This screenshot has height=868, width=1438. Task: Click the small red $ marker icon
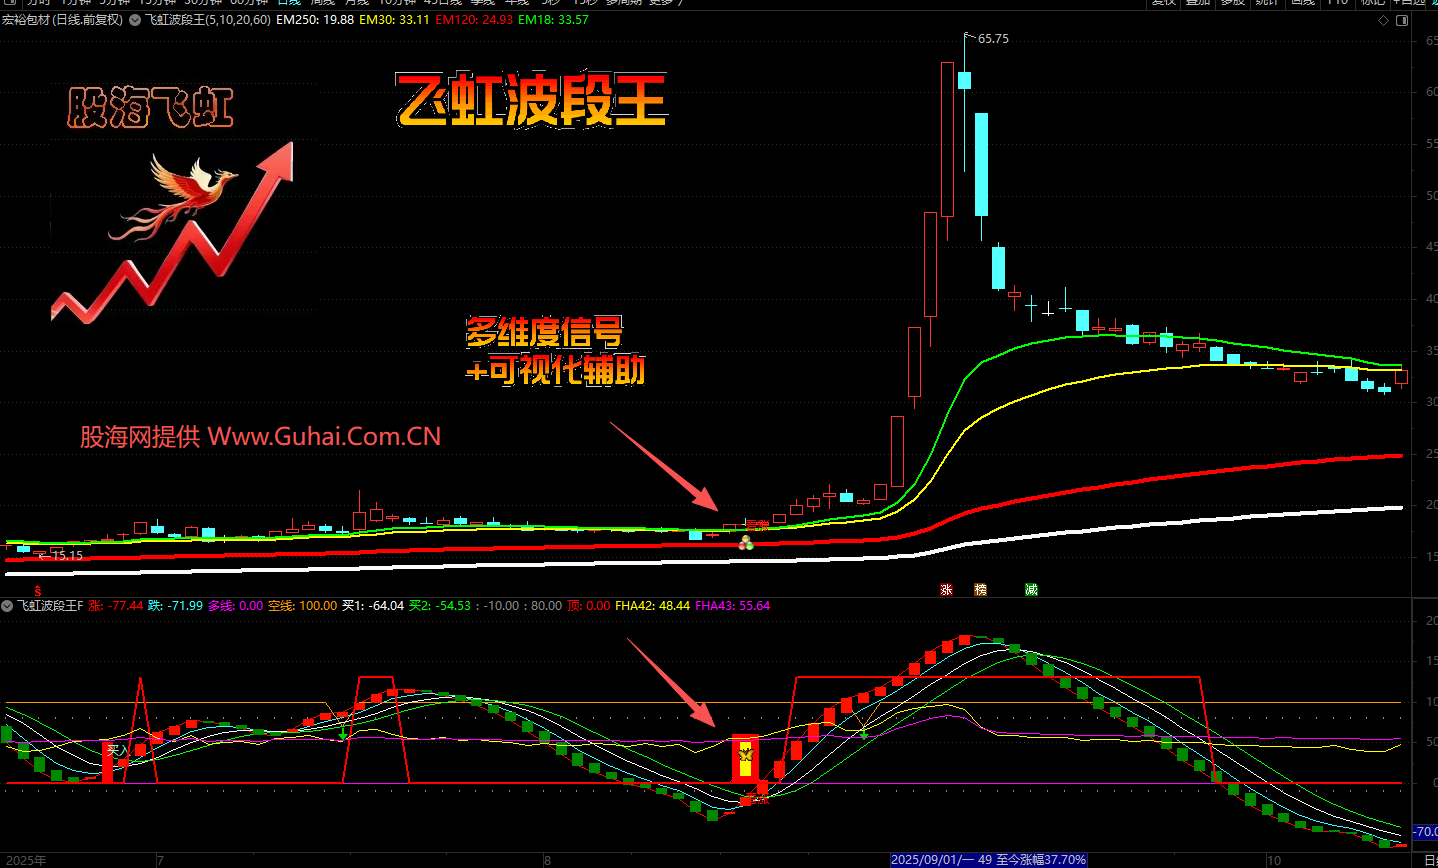point(38,591)
